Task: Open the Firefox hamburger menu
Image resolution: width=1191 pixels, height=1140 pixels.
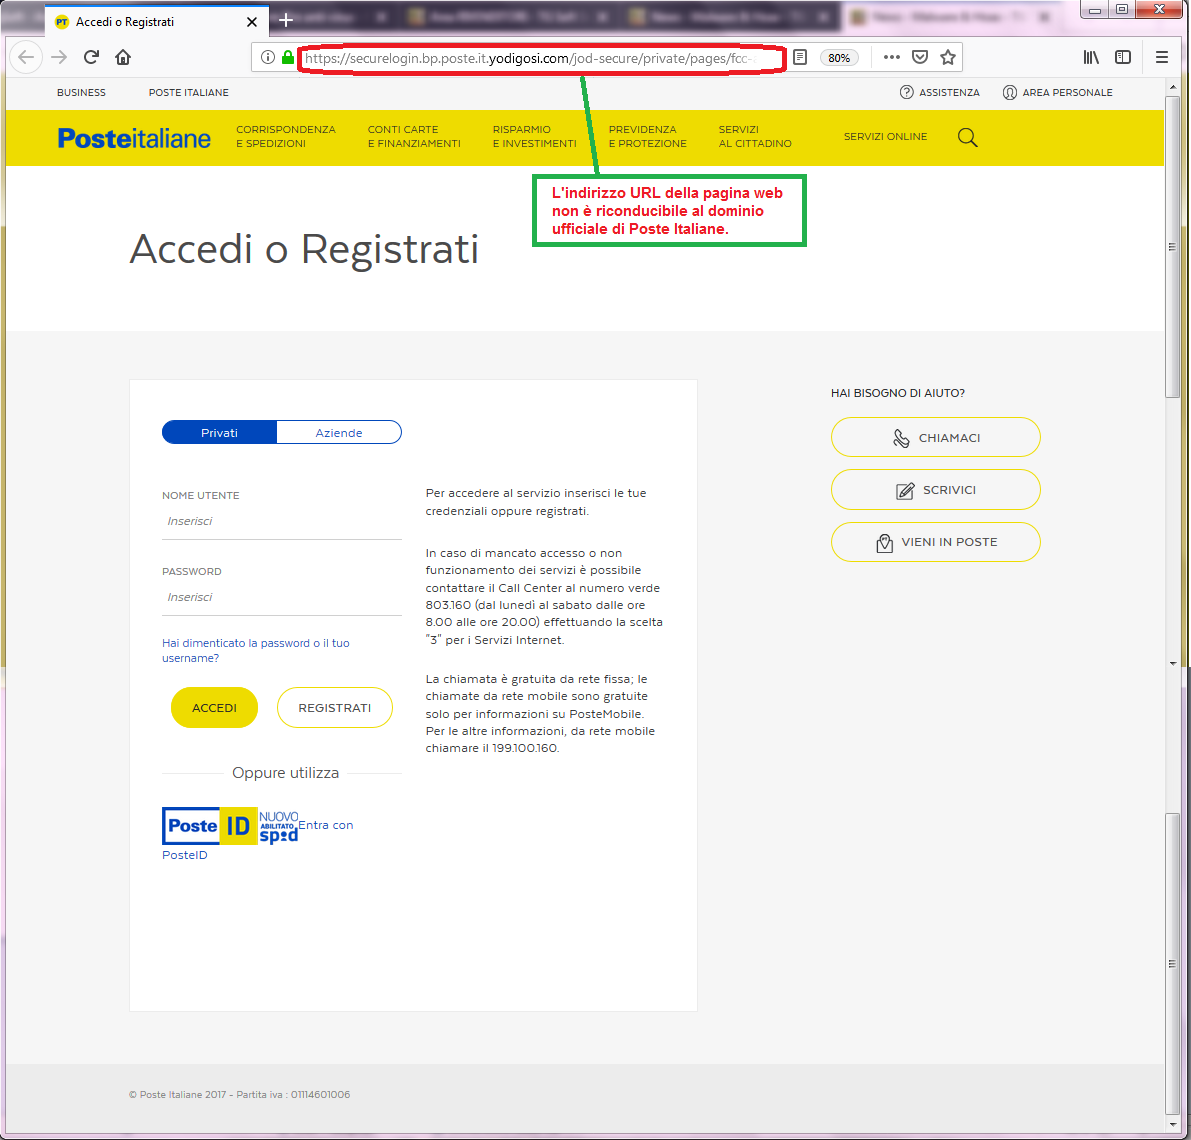Action: click(1161, 57)
